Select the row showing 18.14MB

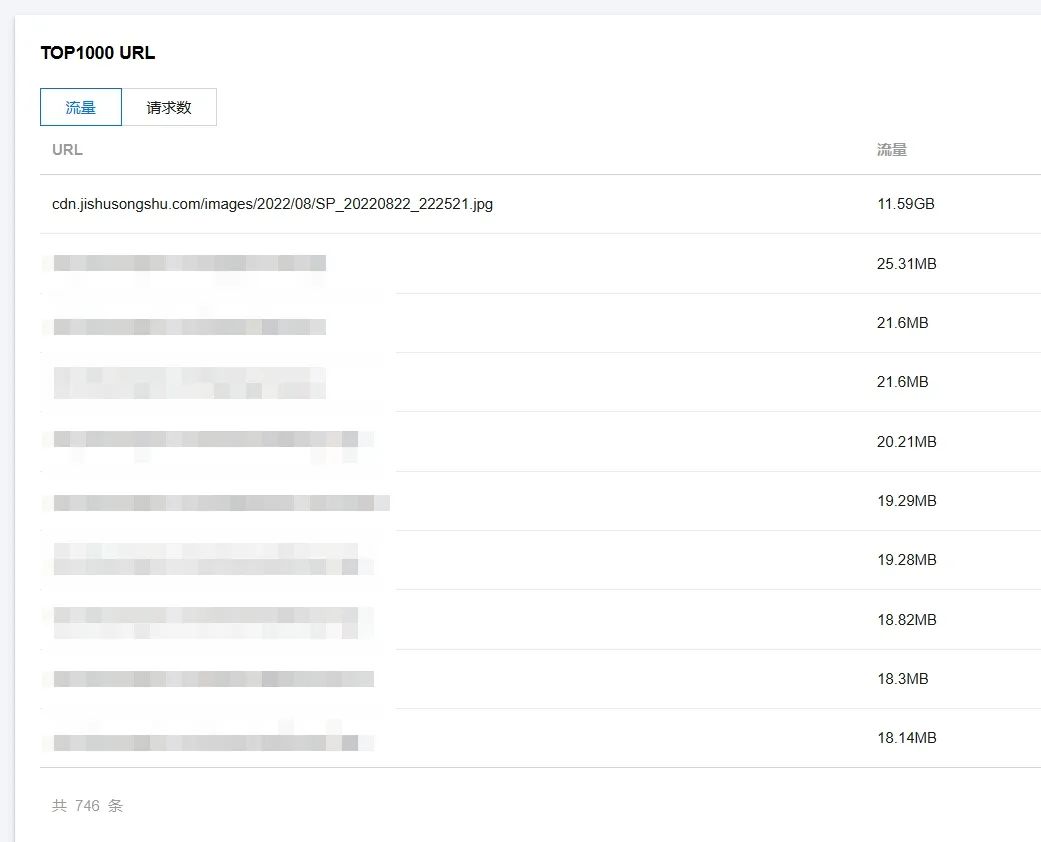point(540,738)
